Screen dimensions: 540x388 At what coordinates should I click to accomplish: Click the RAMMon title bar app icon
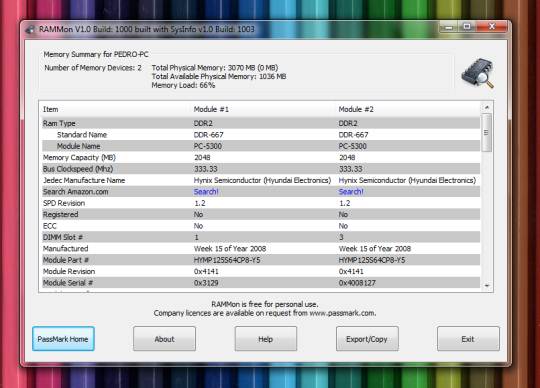click(30, 30)
